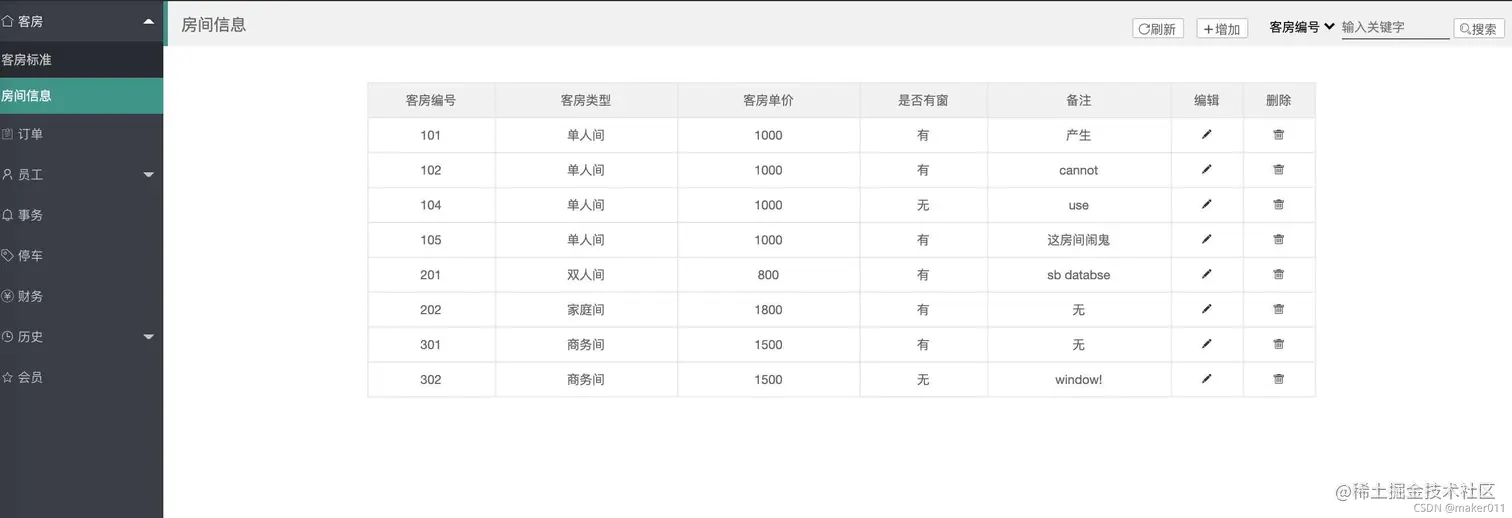Click the price cell 800

coord(768,275)
